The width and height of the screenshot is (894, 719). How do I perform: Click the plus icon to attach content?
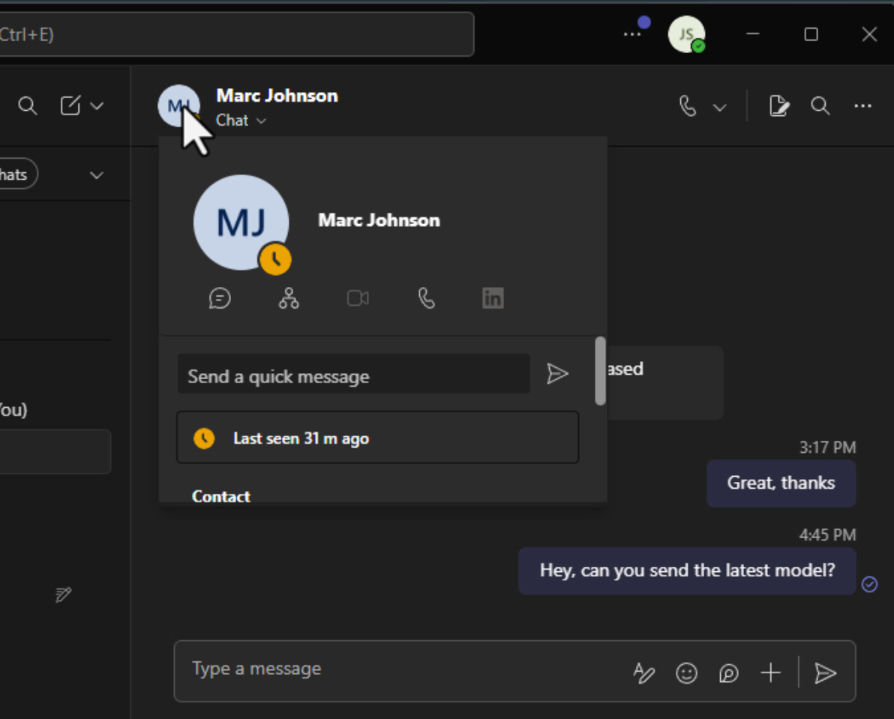[x=770, y=673]
